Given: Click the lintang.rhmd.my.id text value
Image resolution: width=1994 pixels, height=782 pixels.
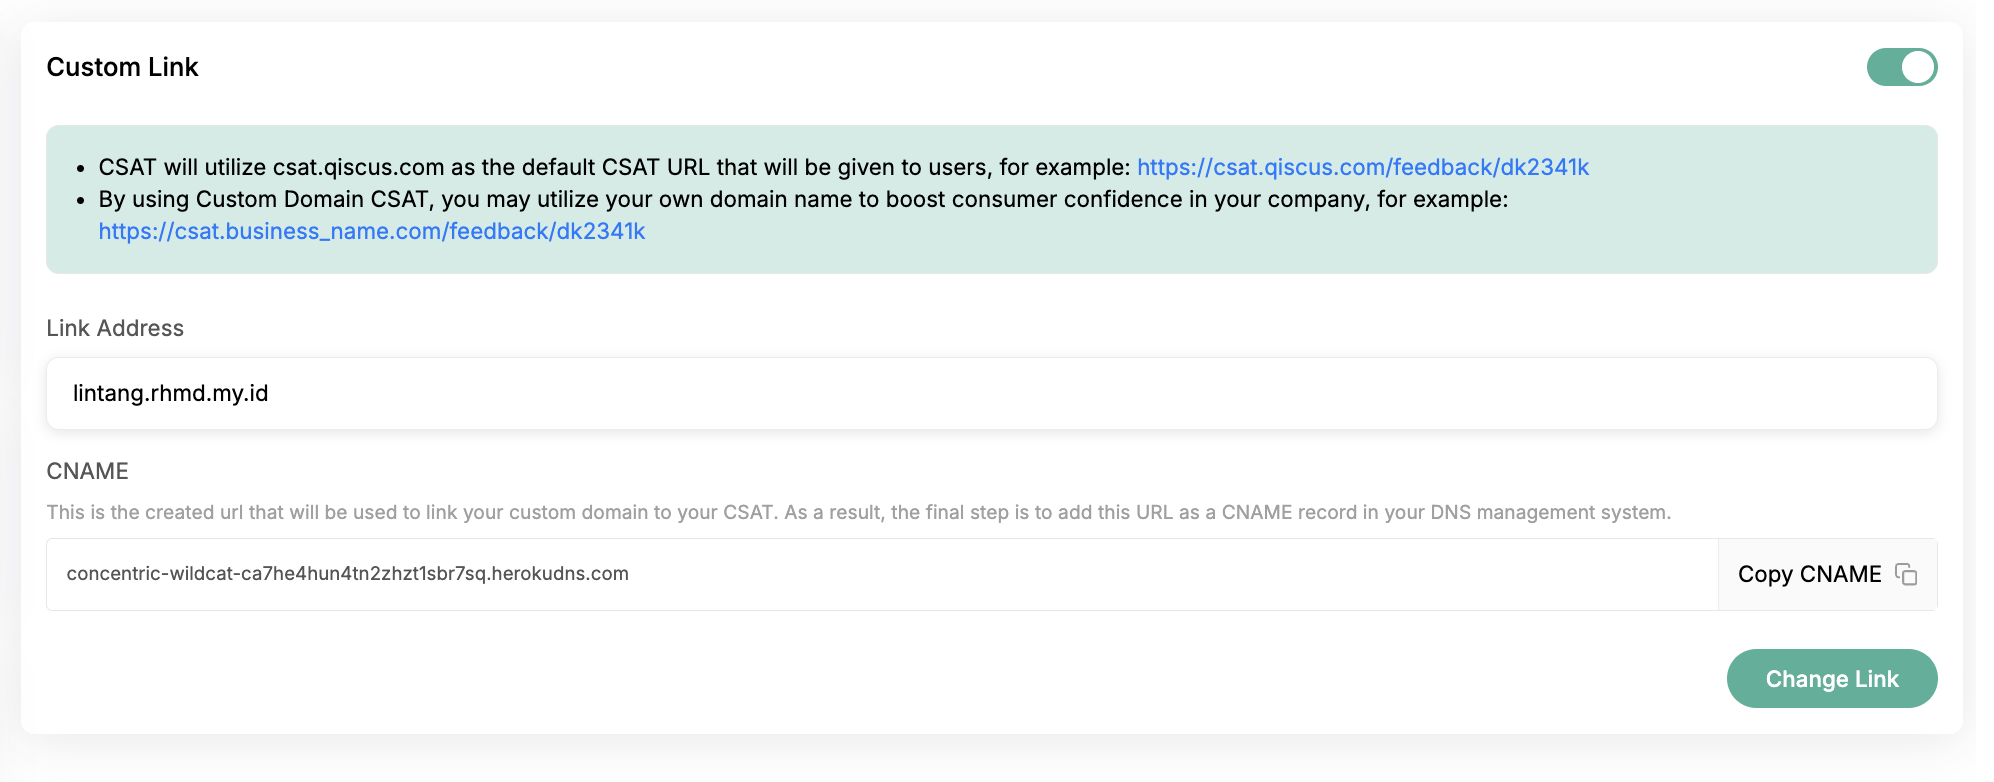Looking at the screenshot, I should pyautogui.click(x=171, y=393).
